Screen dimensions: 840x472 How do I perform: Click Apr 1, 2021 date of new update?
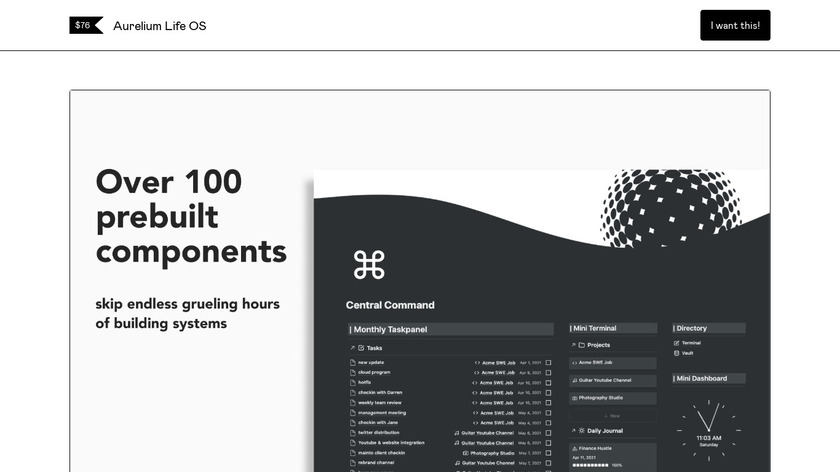pos(530,363)
